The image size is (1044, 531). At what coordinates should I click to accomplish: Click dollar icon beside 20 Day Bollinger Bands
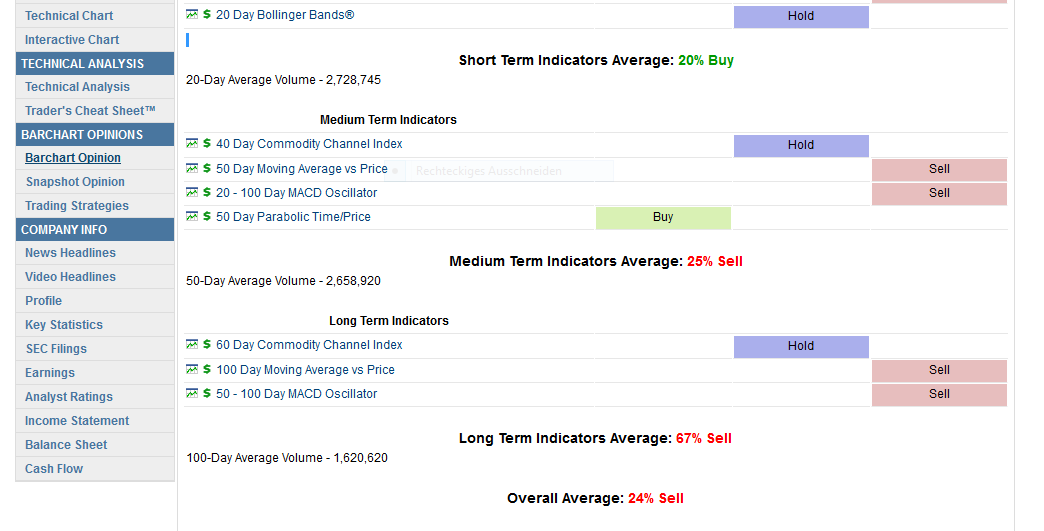(207, 15)
